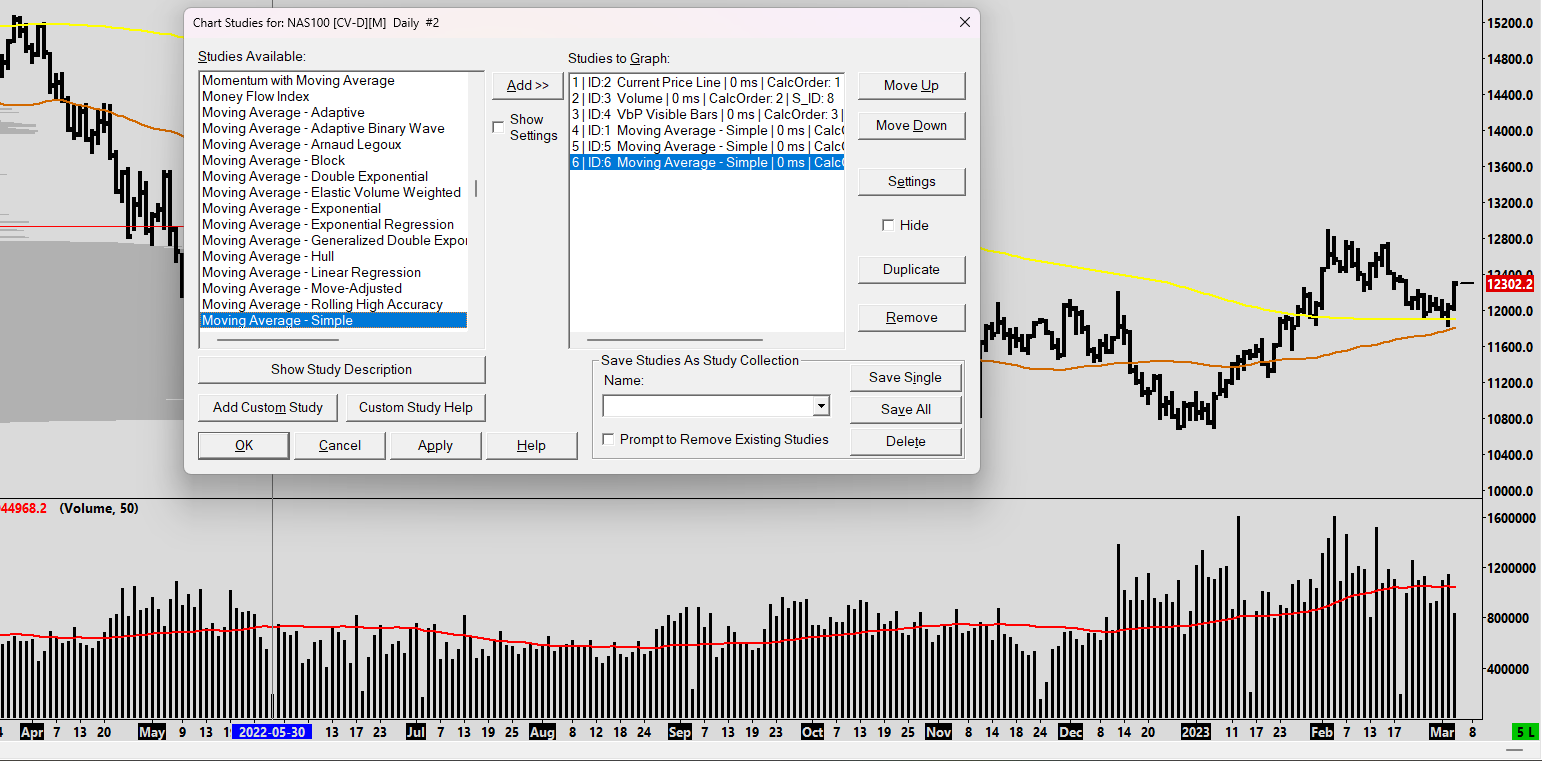The width and height of the screenshot is (1542, 761).
Task: Enable the Show Settings checkbox
Action: point(498,127)
